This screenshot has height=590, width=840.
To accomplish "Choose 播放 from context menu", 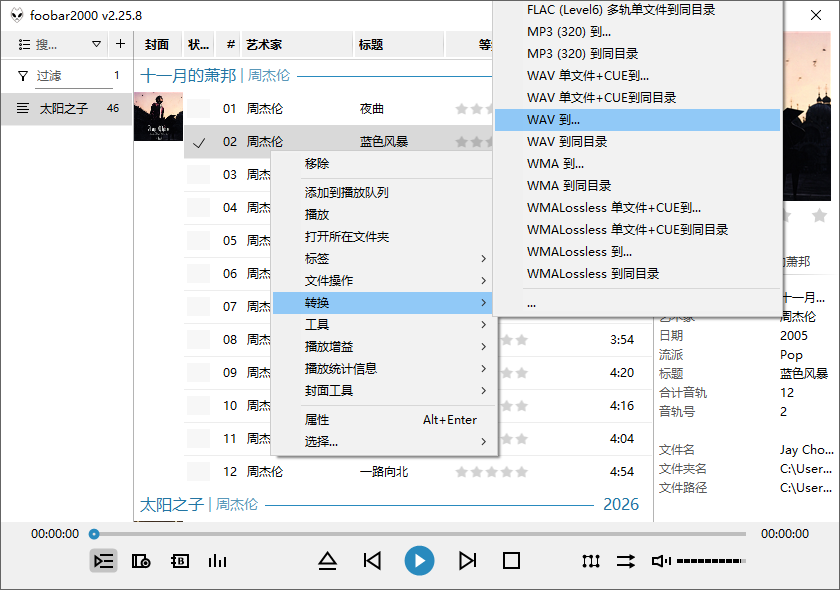I will (383, 214).
